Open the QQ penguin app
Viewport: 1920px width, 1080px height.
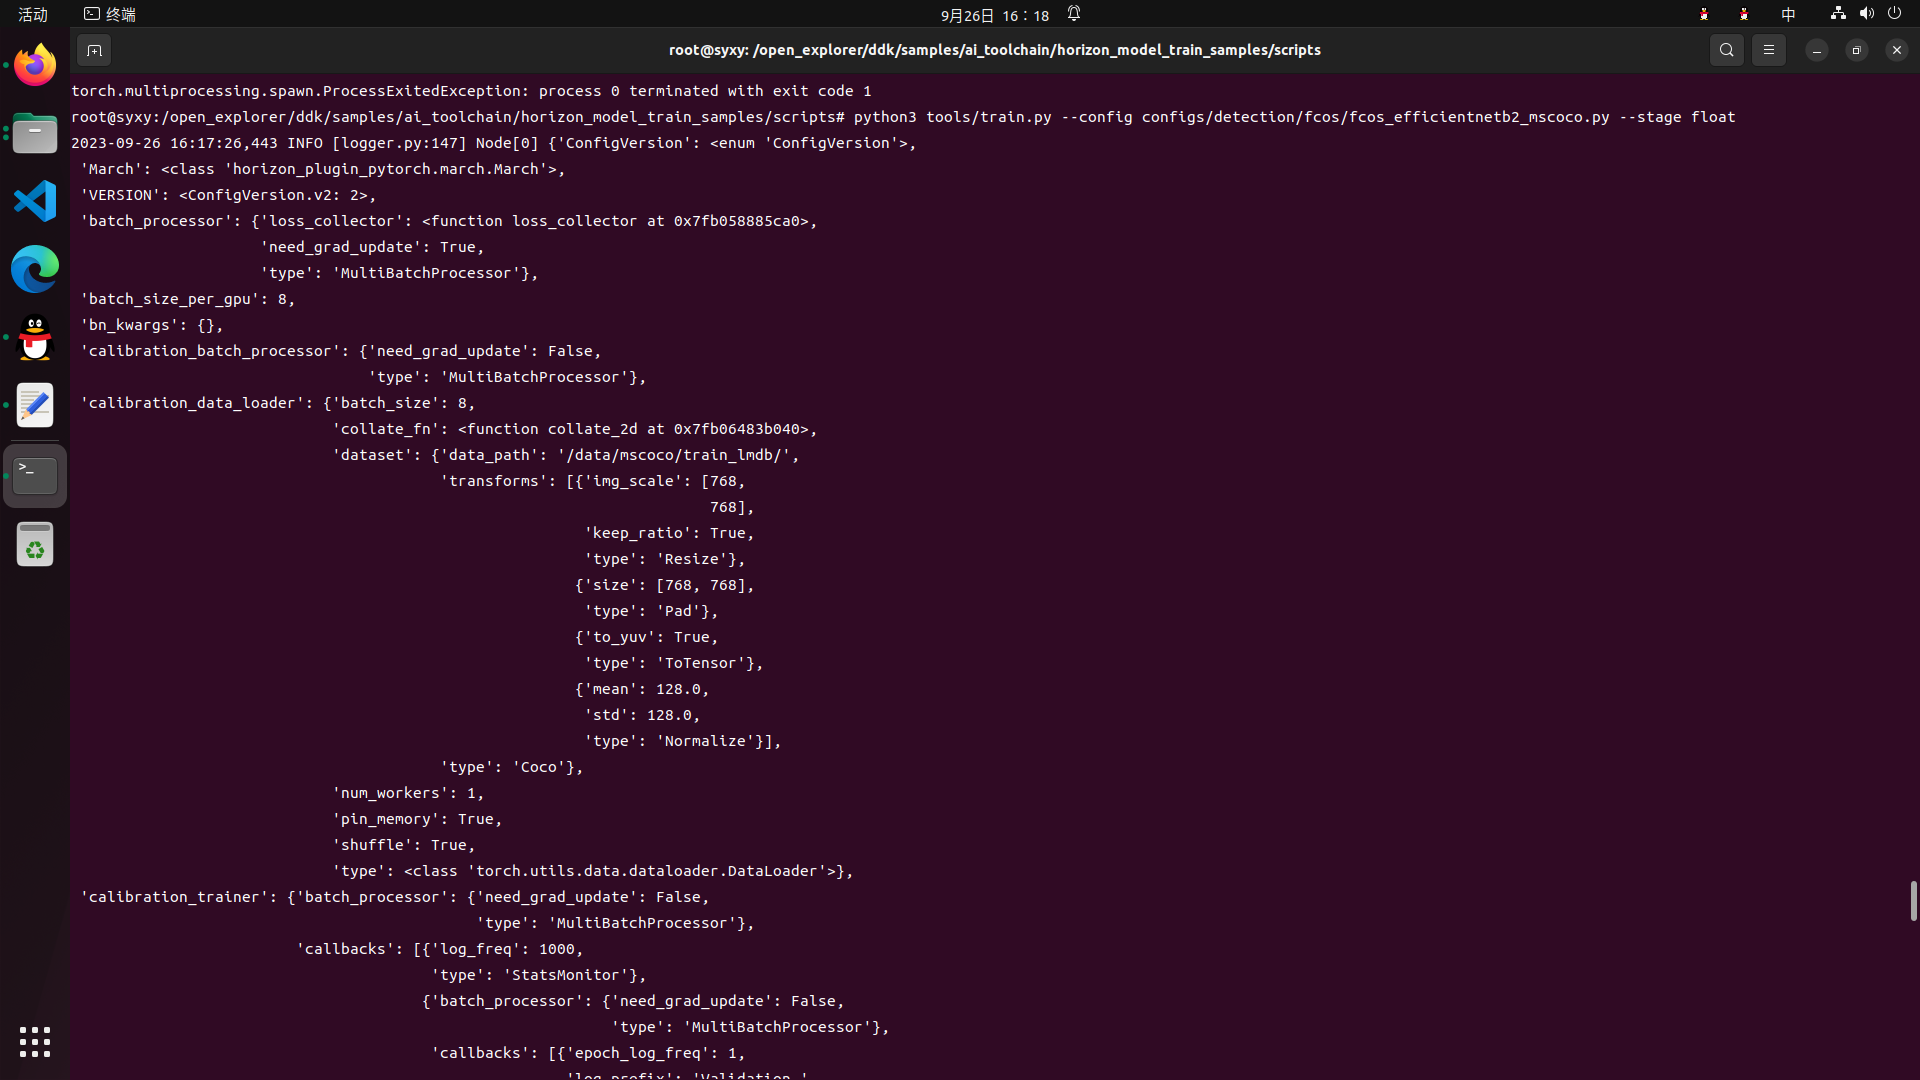(x=35, y=337)
